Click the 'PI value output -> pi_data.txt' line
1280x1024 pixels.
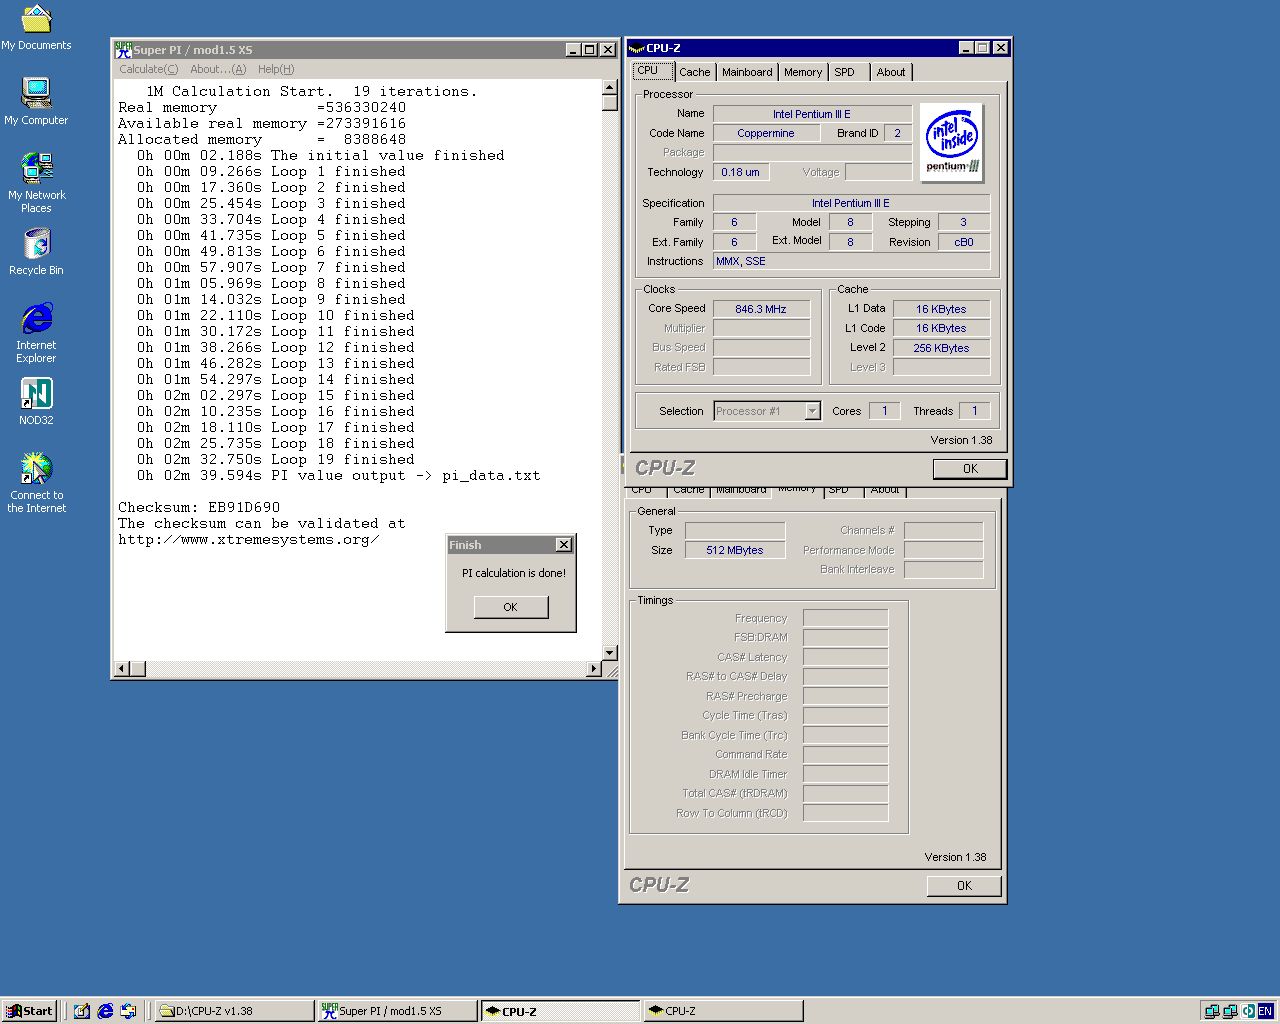pyautogui.click(x=339, y=475)
